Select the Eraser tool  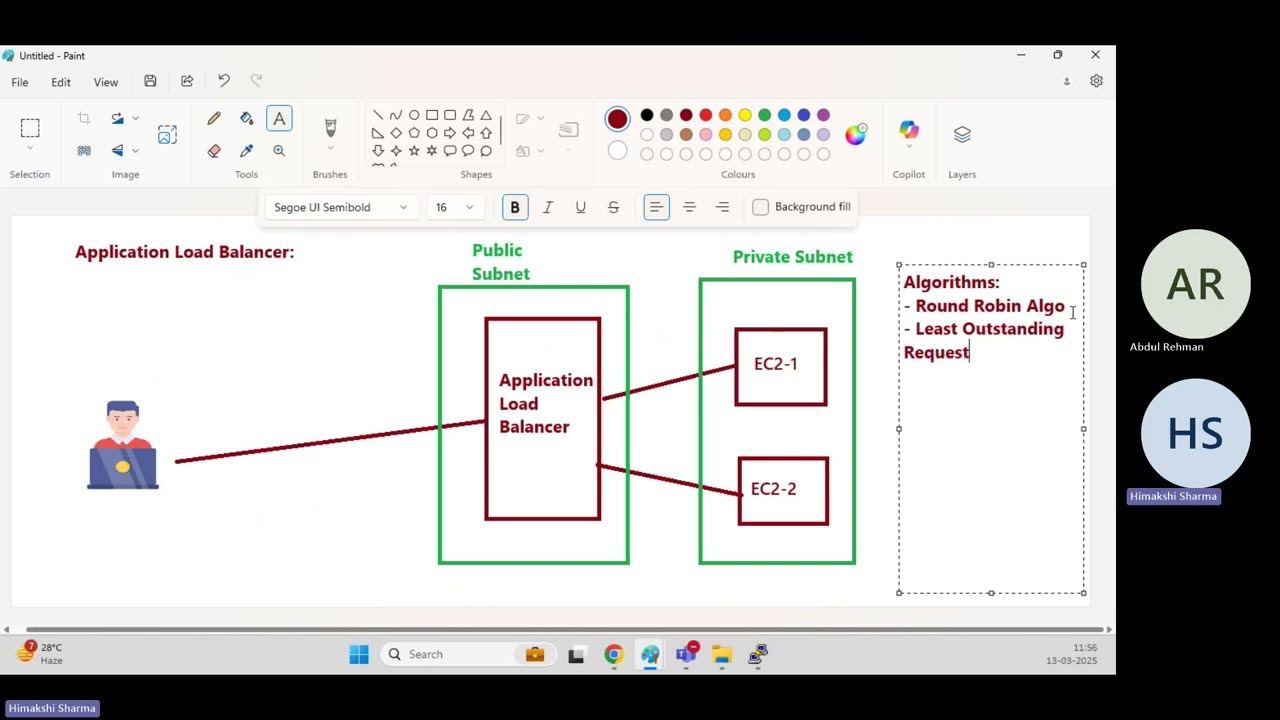pyautogui.click(x=214, y=151)
